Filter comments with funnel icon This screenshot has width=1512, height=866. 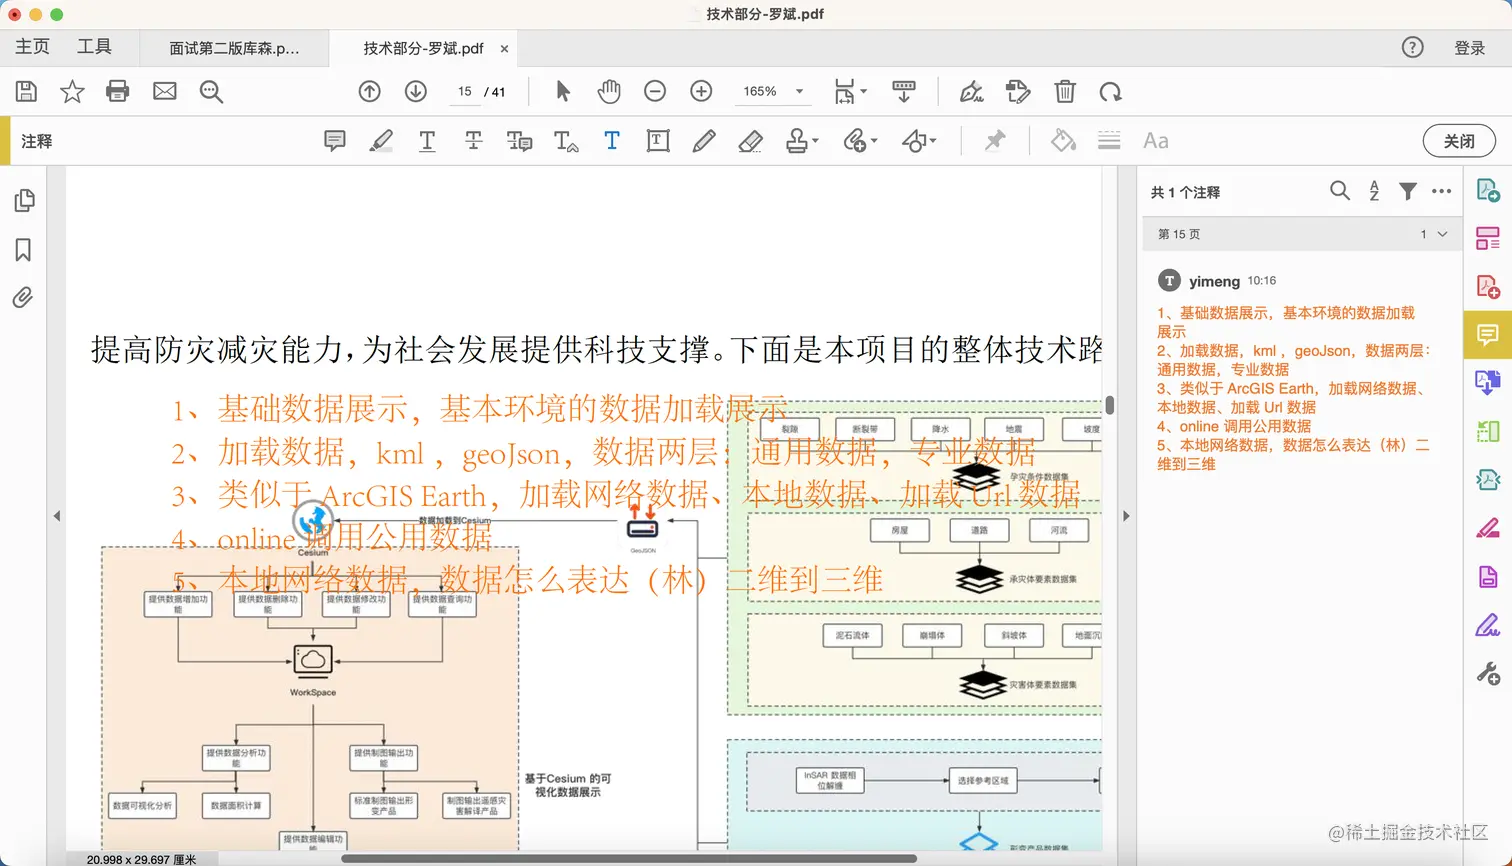click(1408, 191)
